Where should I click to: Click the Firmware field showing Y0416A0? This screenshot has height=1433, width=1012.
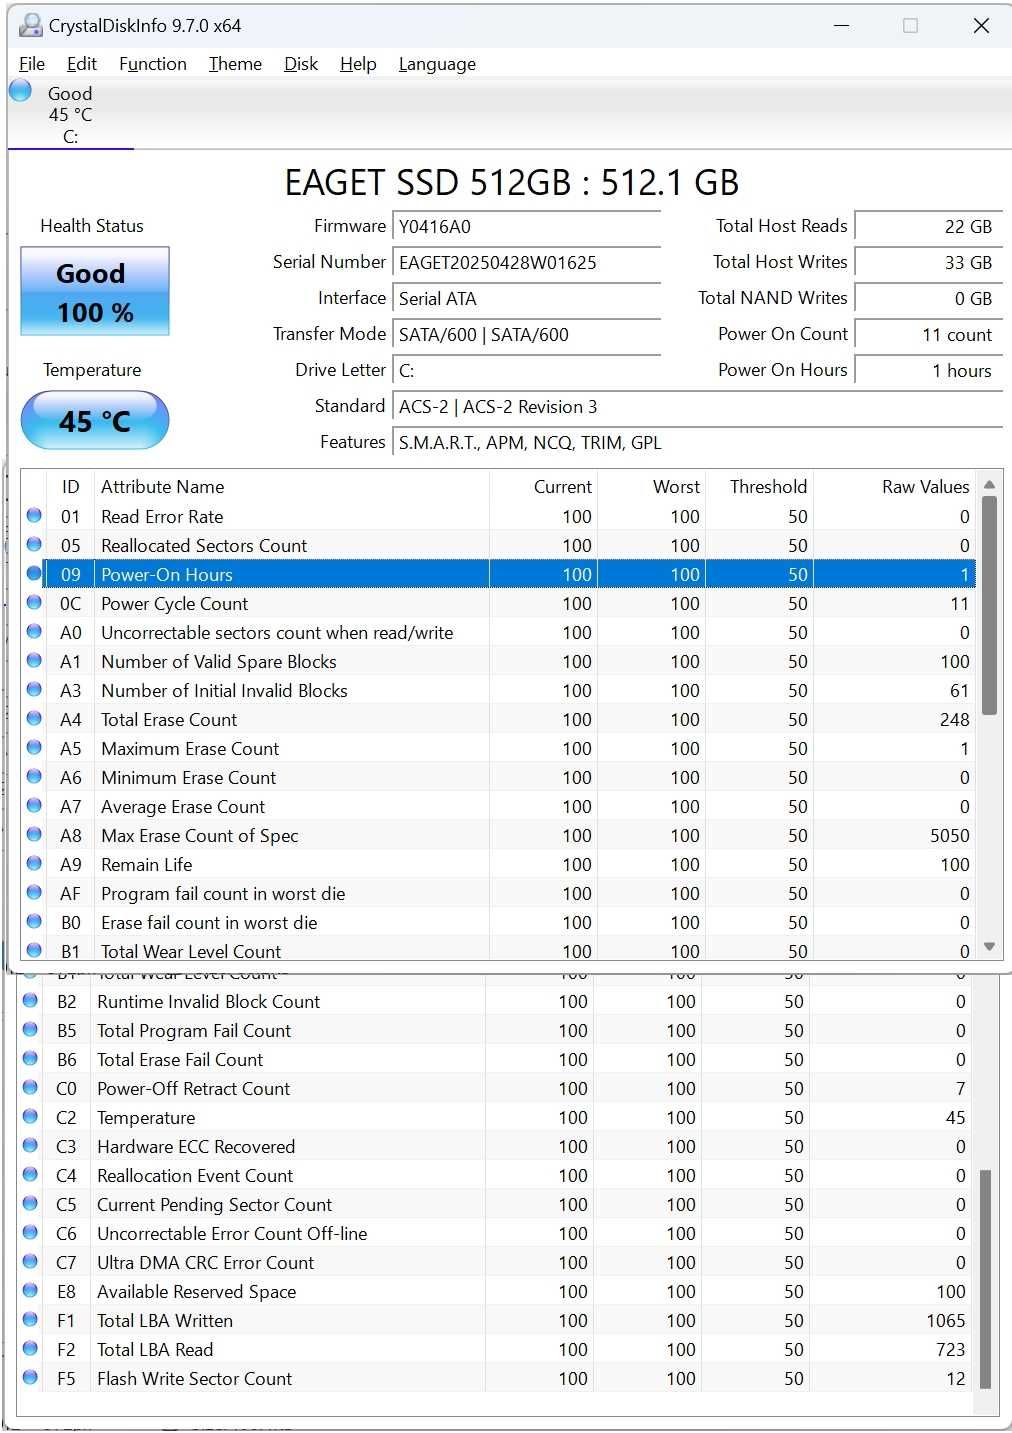527,226
